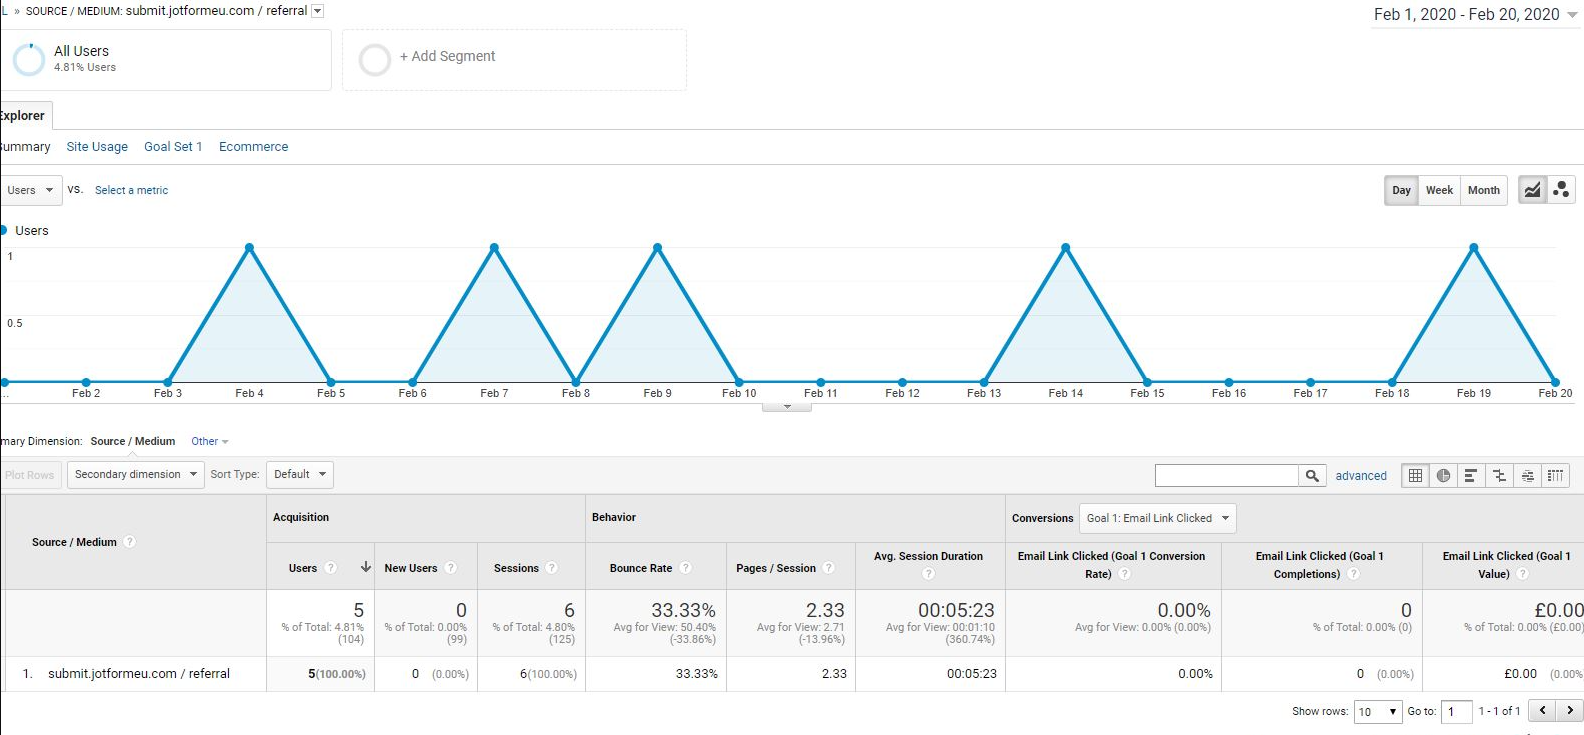Set graph interval to Month

pos(1483,190)
